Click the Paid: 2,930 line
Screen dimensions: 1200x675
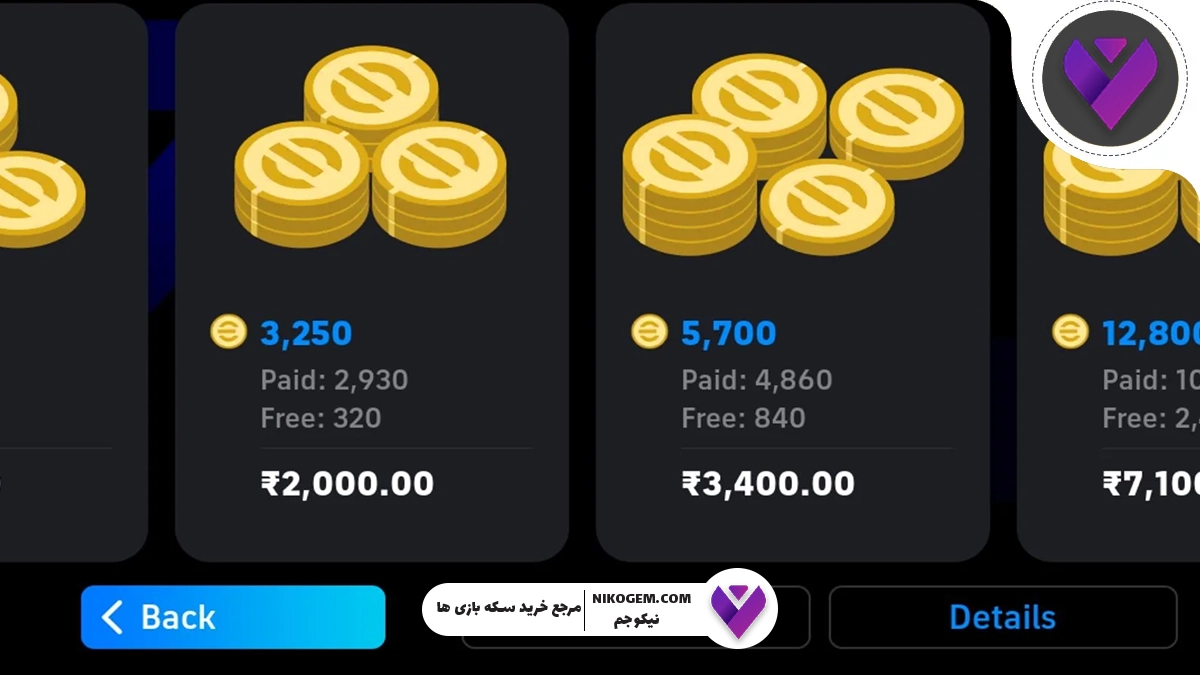click(334, 380)
